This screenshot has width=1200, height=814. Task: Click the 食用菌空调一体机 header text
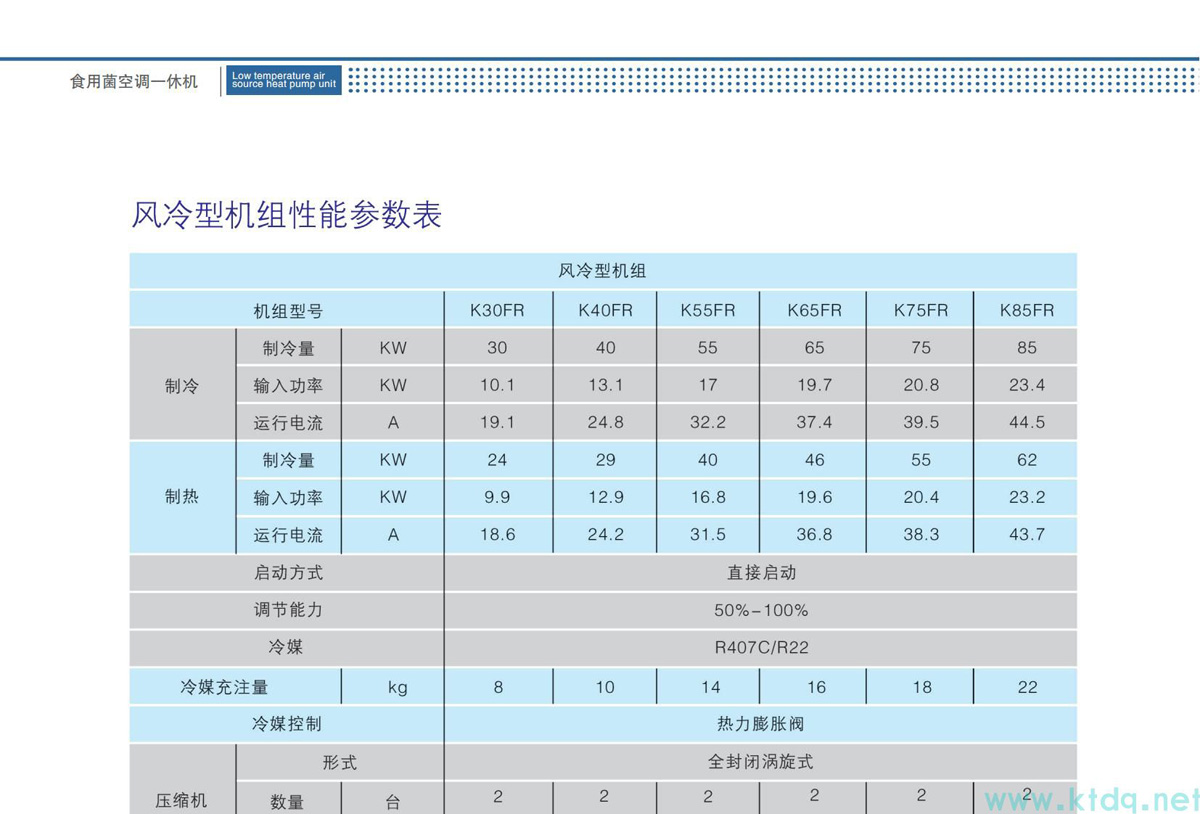[x=134, y=82]
